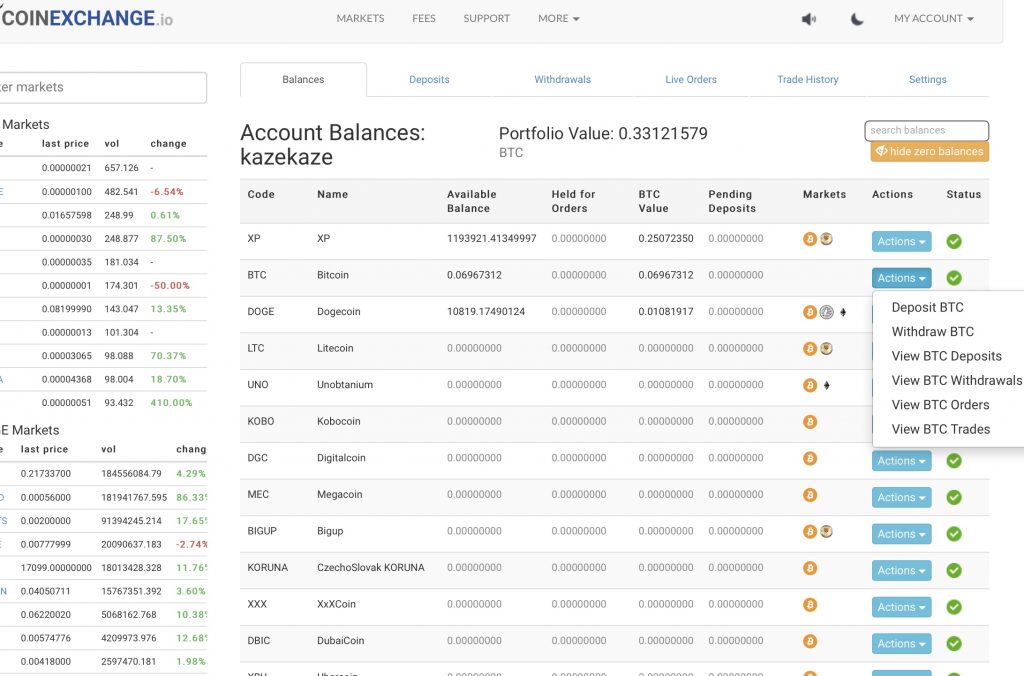Open the SUPPORT page link
The height and width of the screenshot is (676, 1024).
pyautogui.click(x=487, y=19)
